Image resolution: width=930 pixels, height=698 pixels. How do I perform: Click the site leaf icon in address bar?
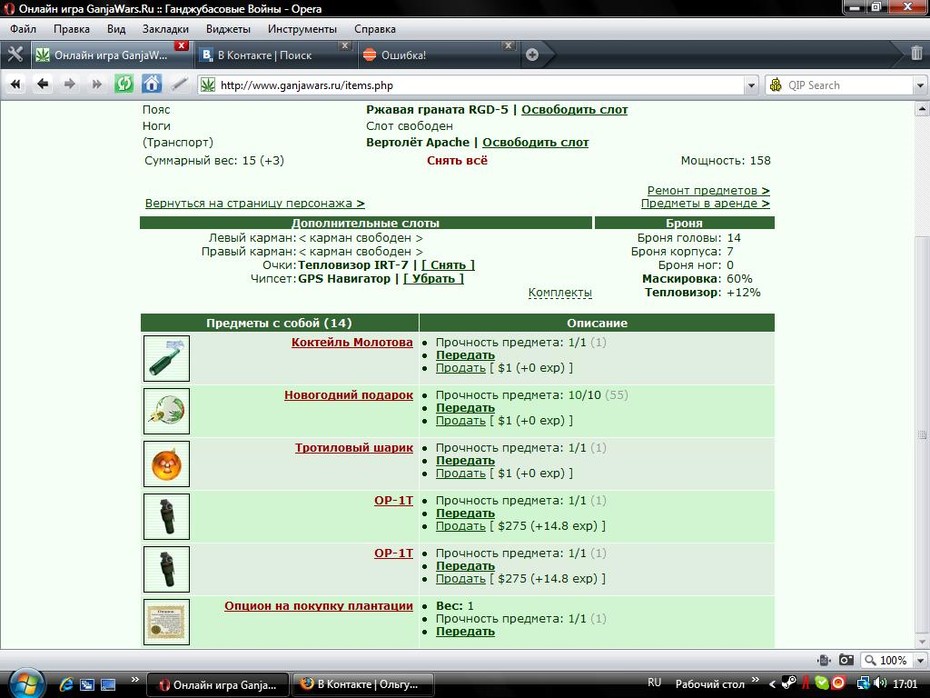pos(208,85)
